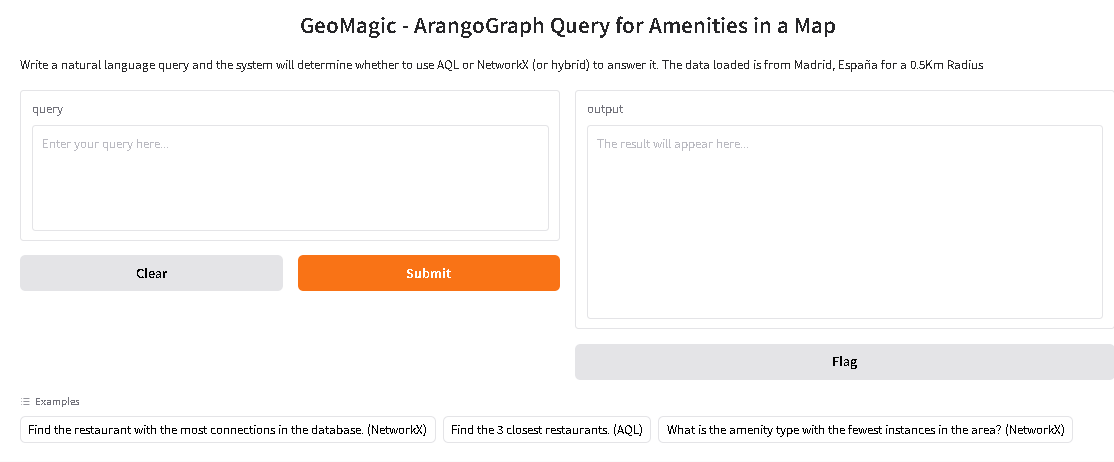Click the description text about Madrid data
1114x462 pixels.
point(502,65)
